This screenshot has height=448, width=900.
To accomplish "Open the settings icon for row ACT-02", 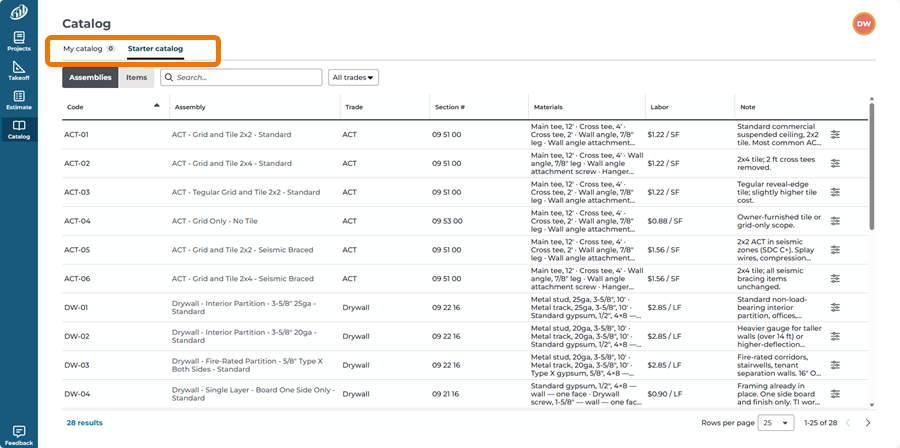I will pos(835,163).
